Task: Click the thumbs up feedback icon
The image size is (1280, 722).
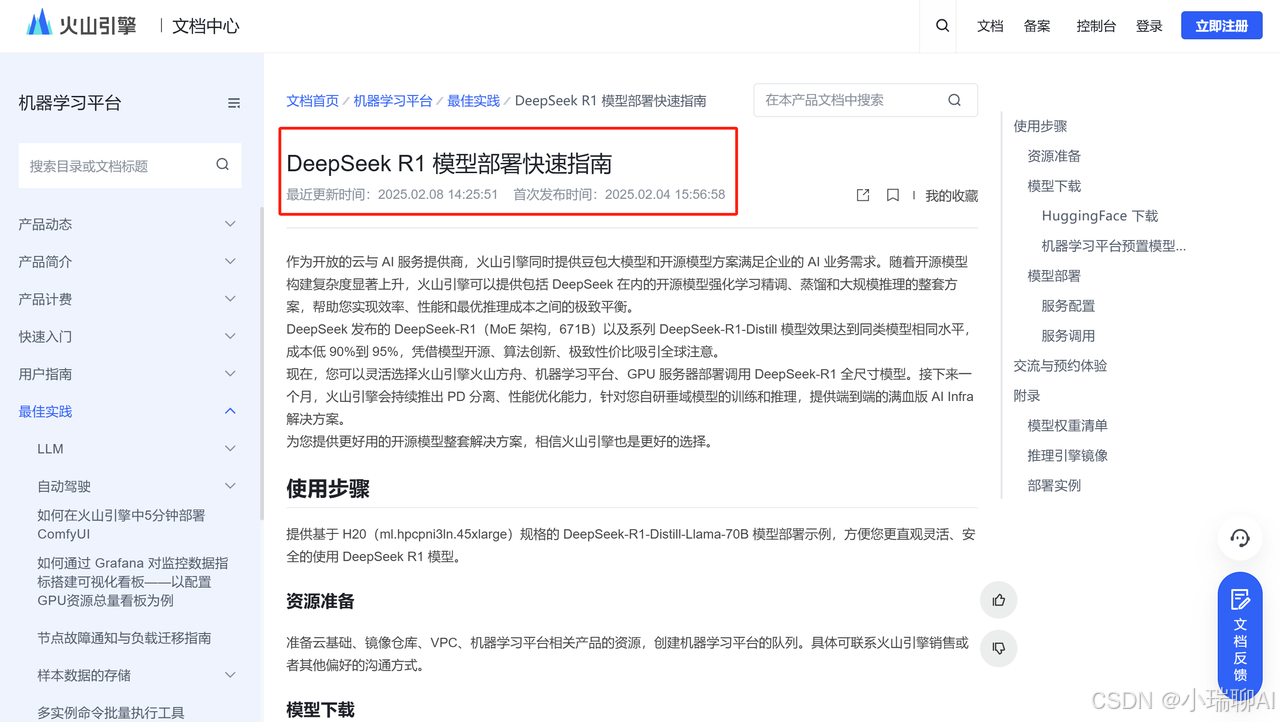Action: pyautogui.click(x=999, y=600)
